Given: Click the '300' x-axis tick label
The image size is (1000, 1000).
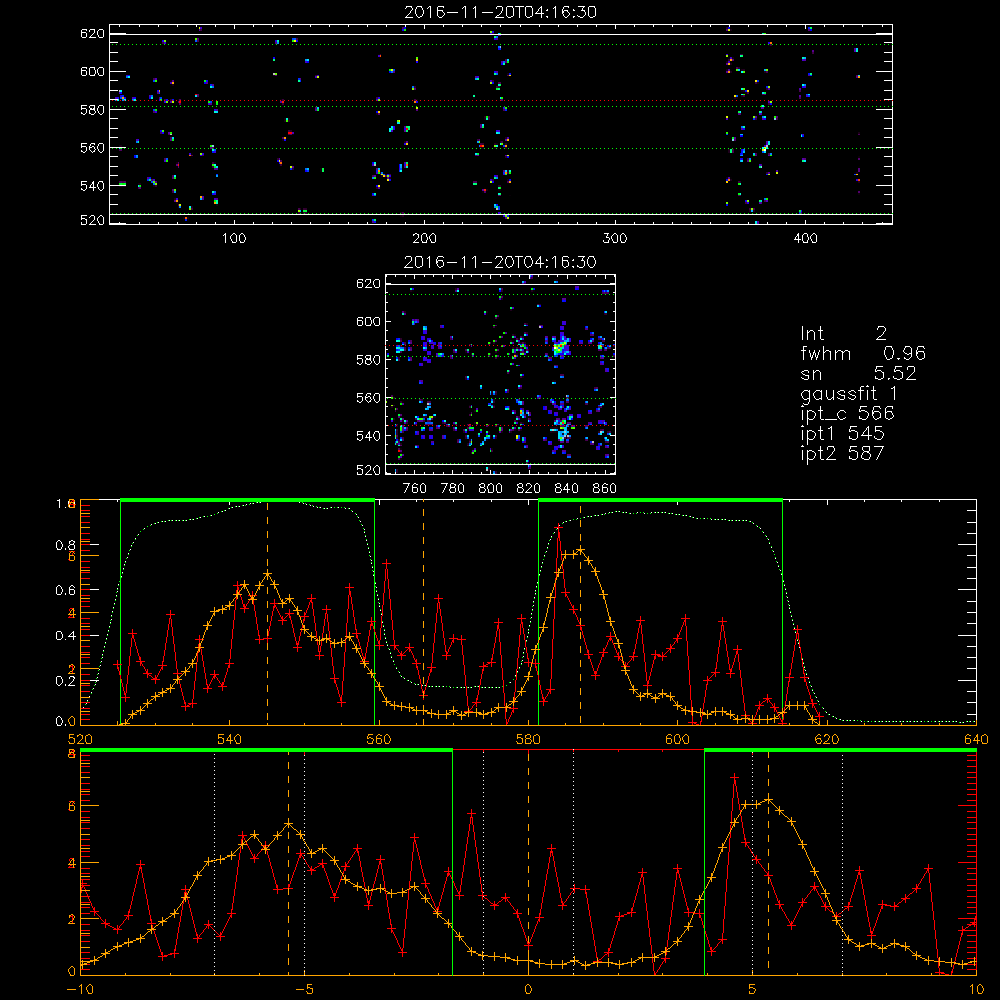Looking at the screenshot, I should click(x=615, y=239).
